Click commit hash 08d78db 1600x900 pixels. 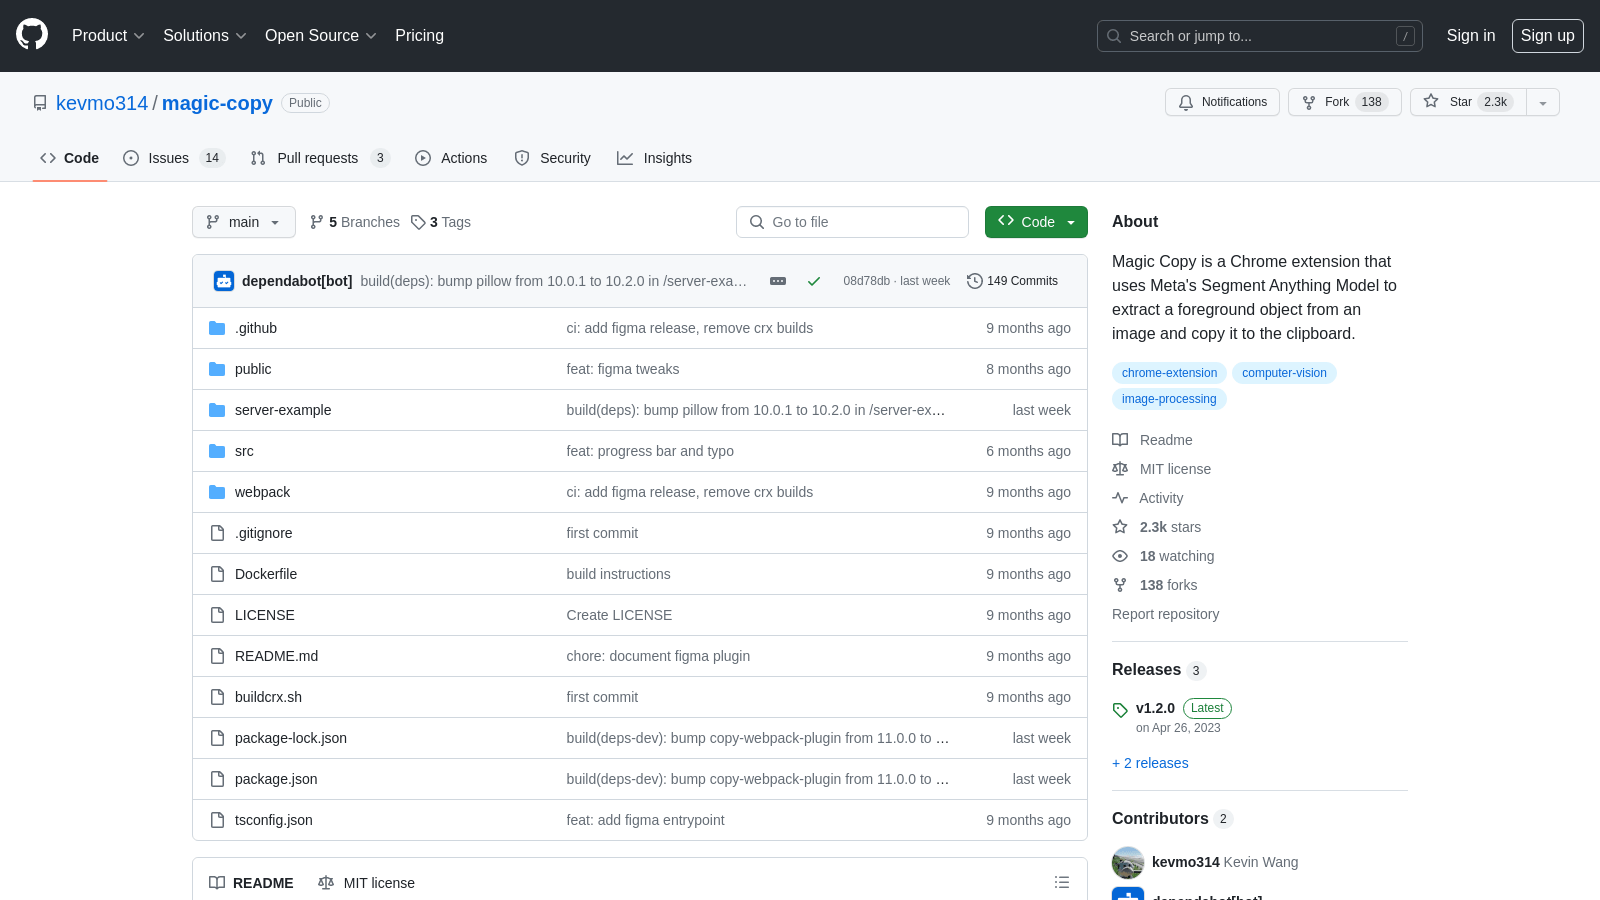[866, 281]
